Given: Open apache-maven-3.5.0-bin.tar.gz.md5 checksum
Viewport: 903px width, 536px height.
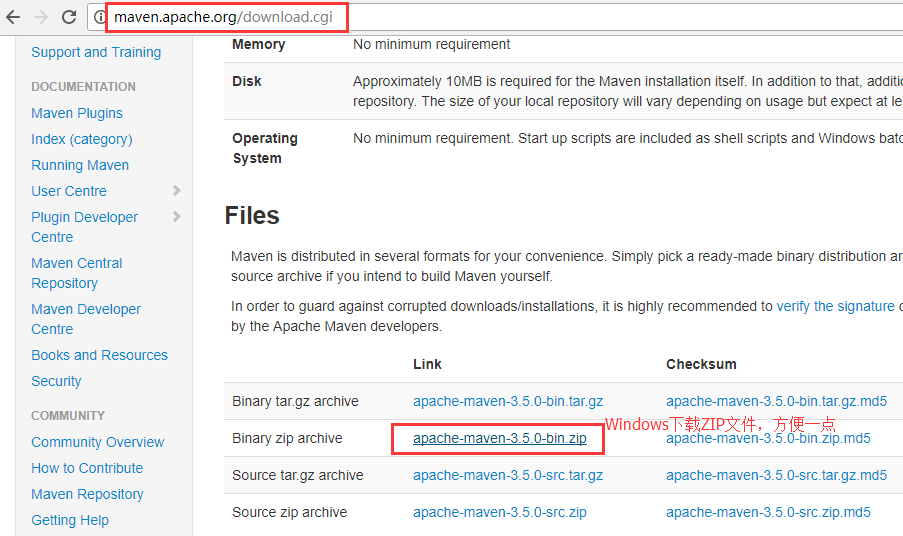Looking at the screenshot, I should [776, 401].
